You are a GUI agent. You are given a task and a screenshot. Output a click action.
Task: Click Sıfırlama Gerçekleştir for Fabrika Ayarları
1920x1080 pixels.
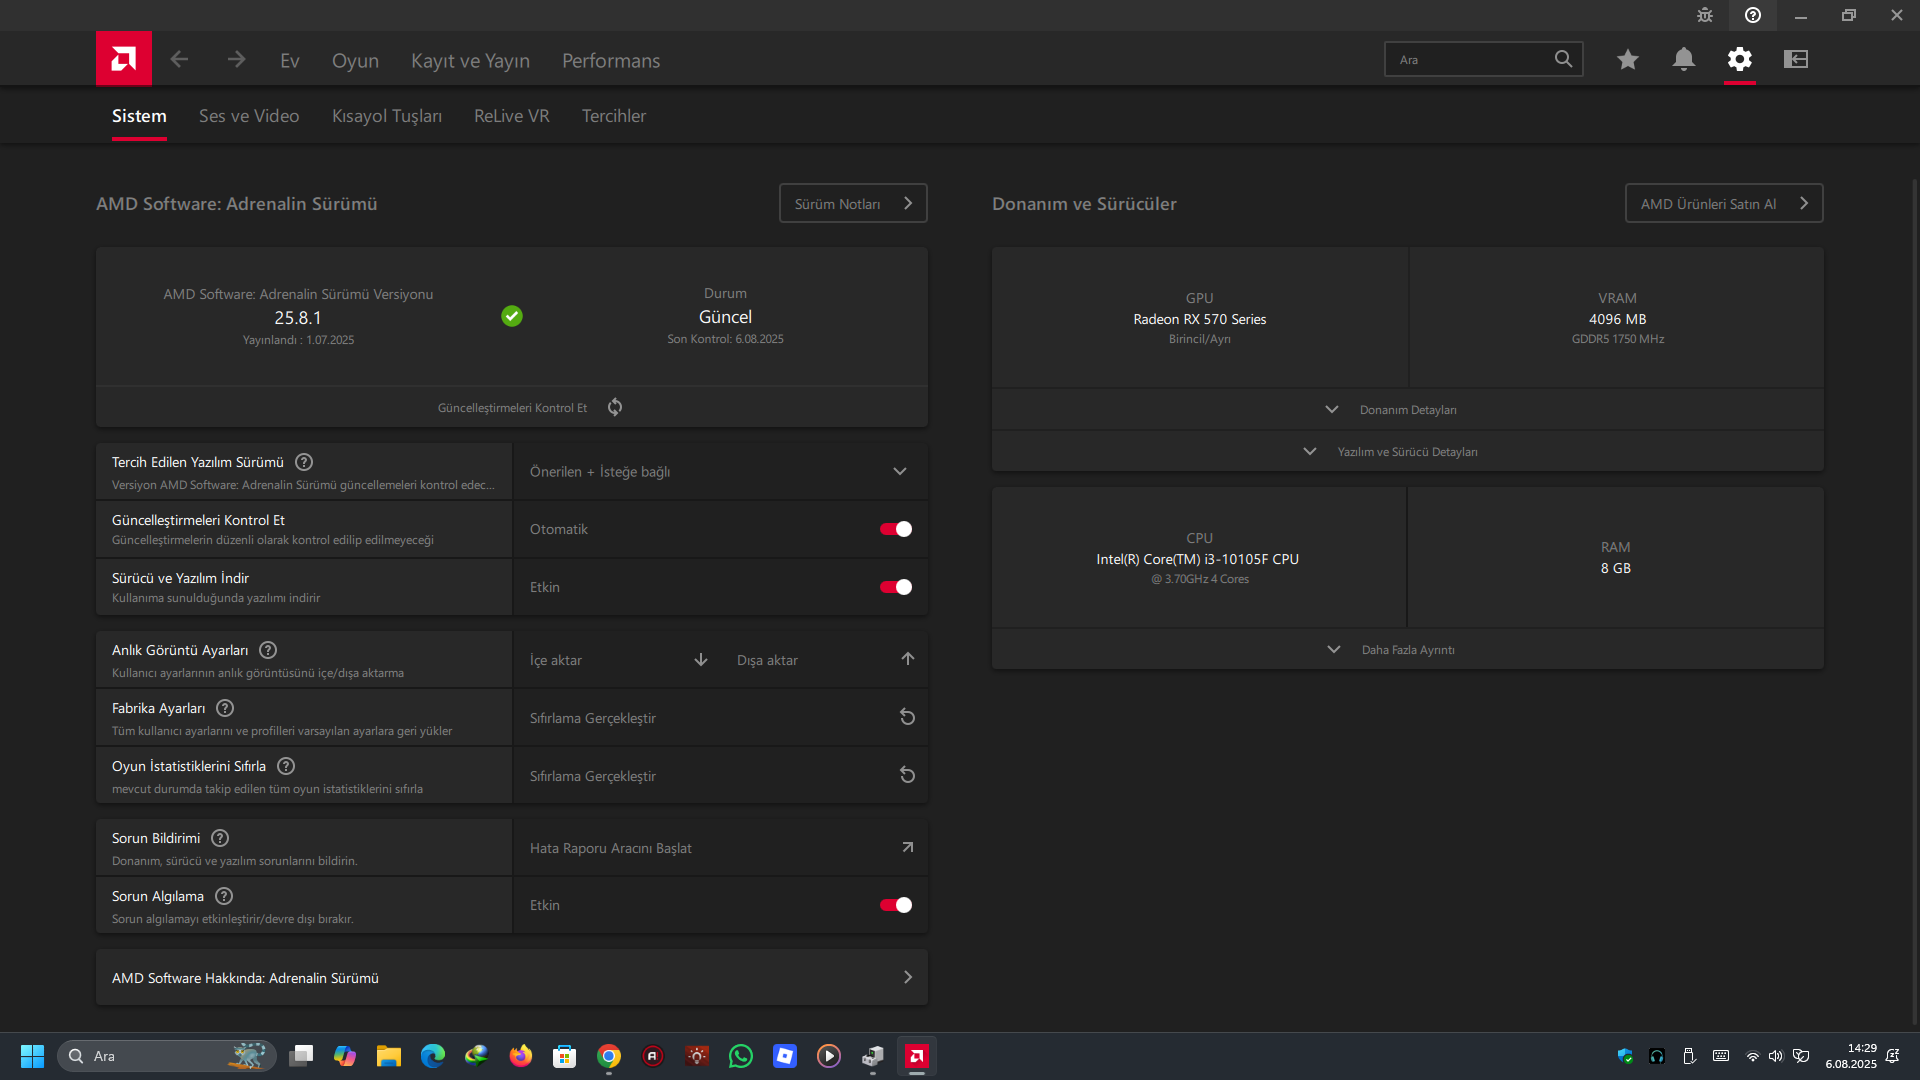[x=720, y=717]
